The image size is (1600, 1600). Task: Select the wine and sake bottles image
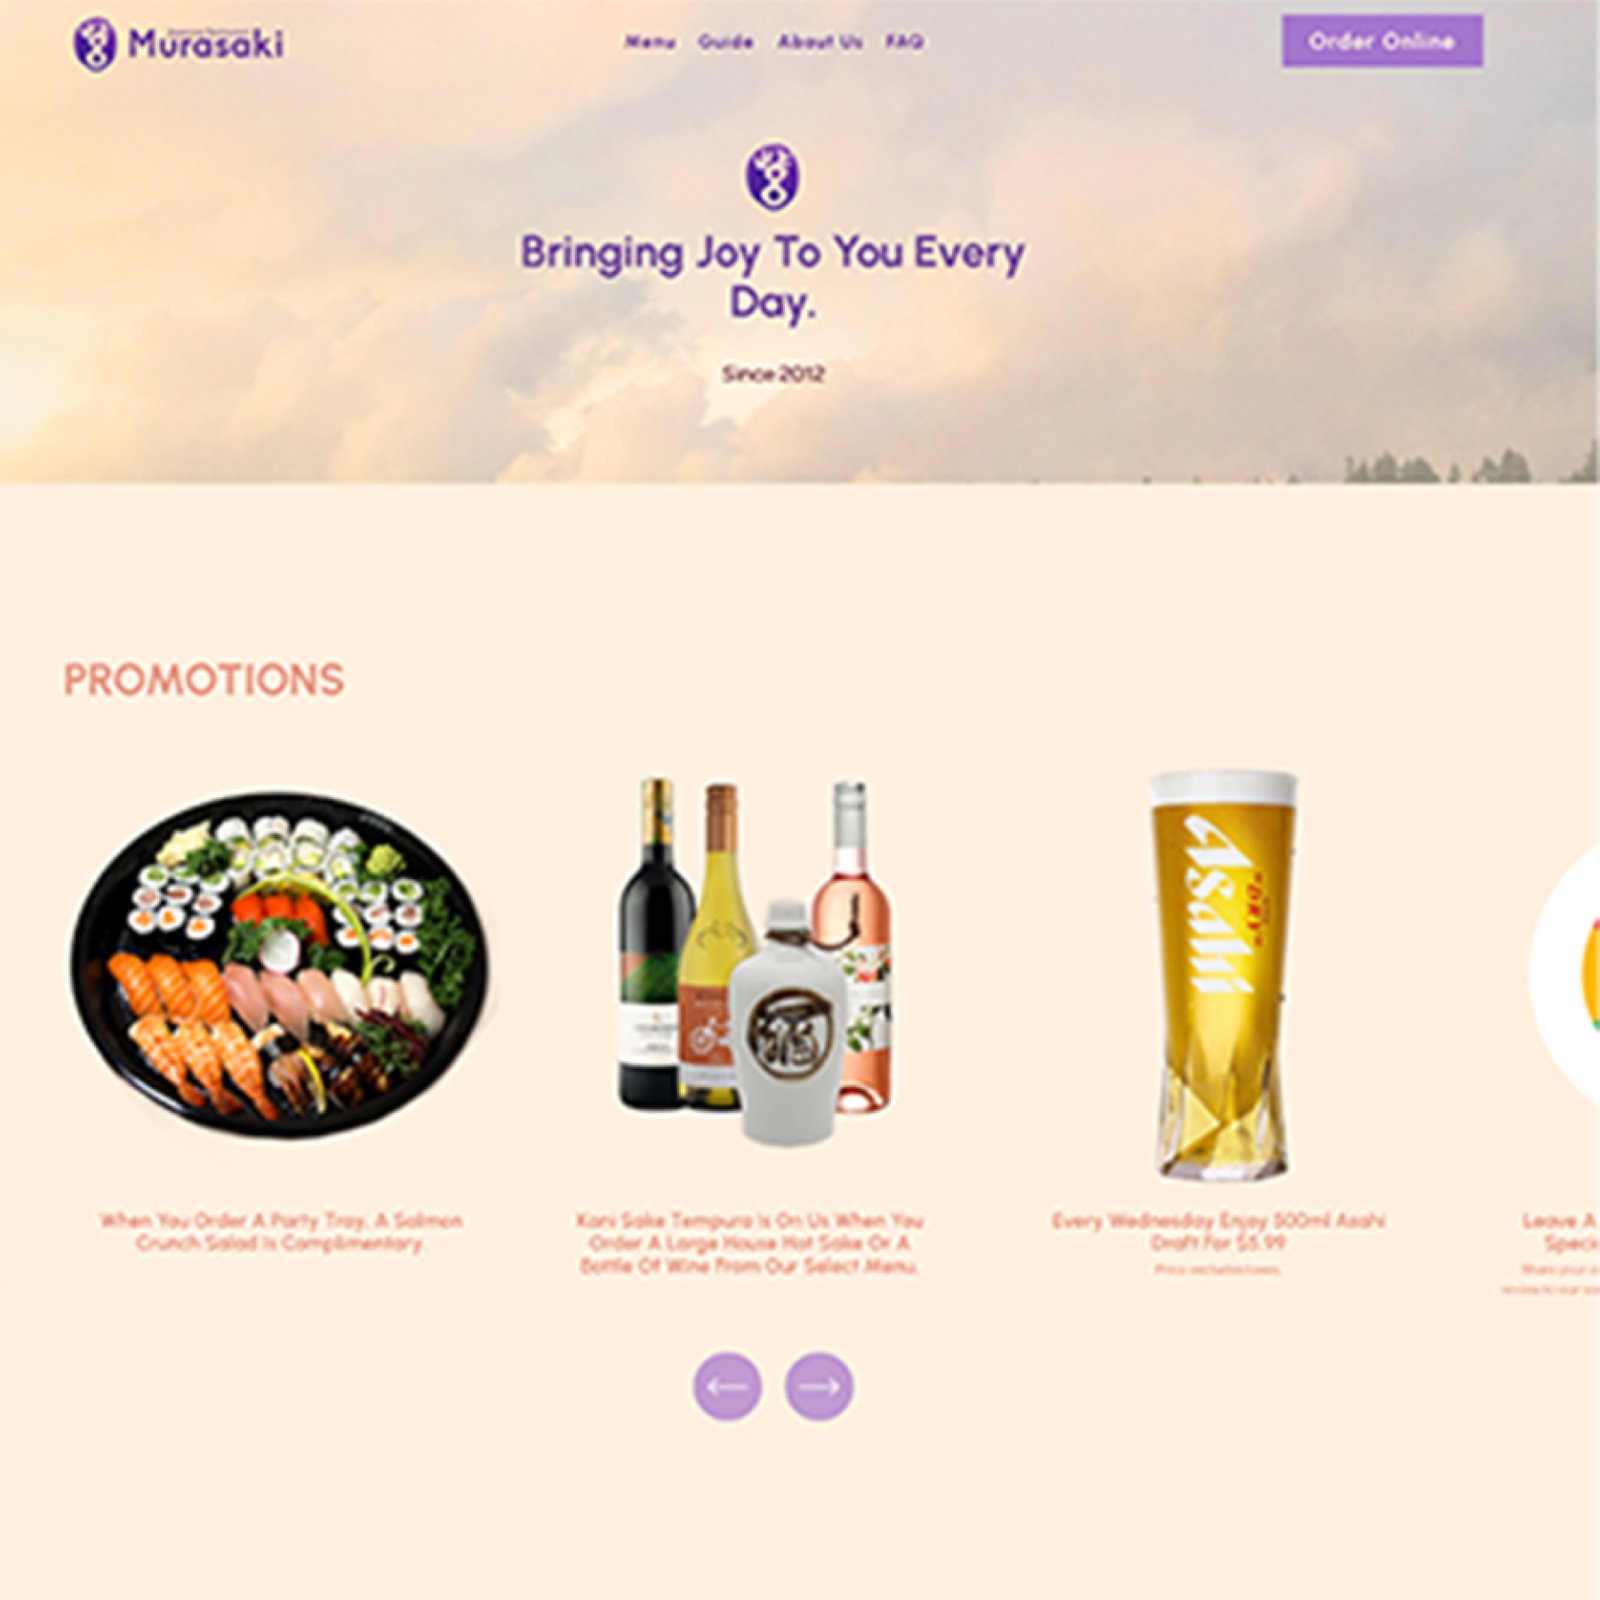pyautogui.click(x=755, y=960)
